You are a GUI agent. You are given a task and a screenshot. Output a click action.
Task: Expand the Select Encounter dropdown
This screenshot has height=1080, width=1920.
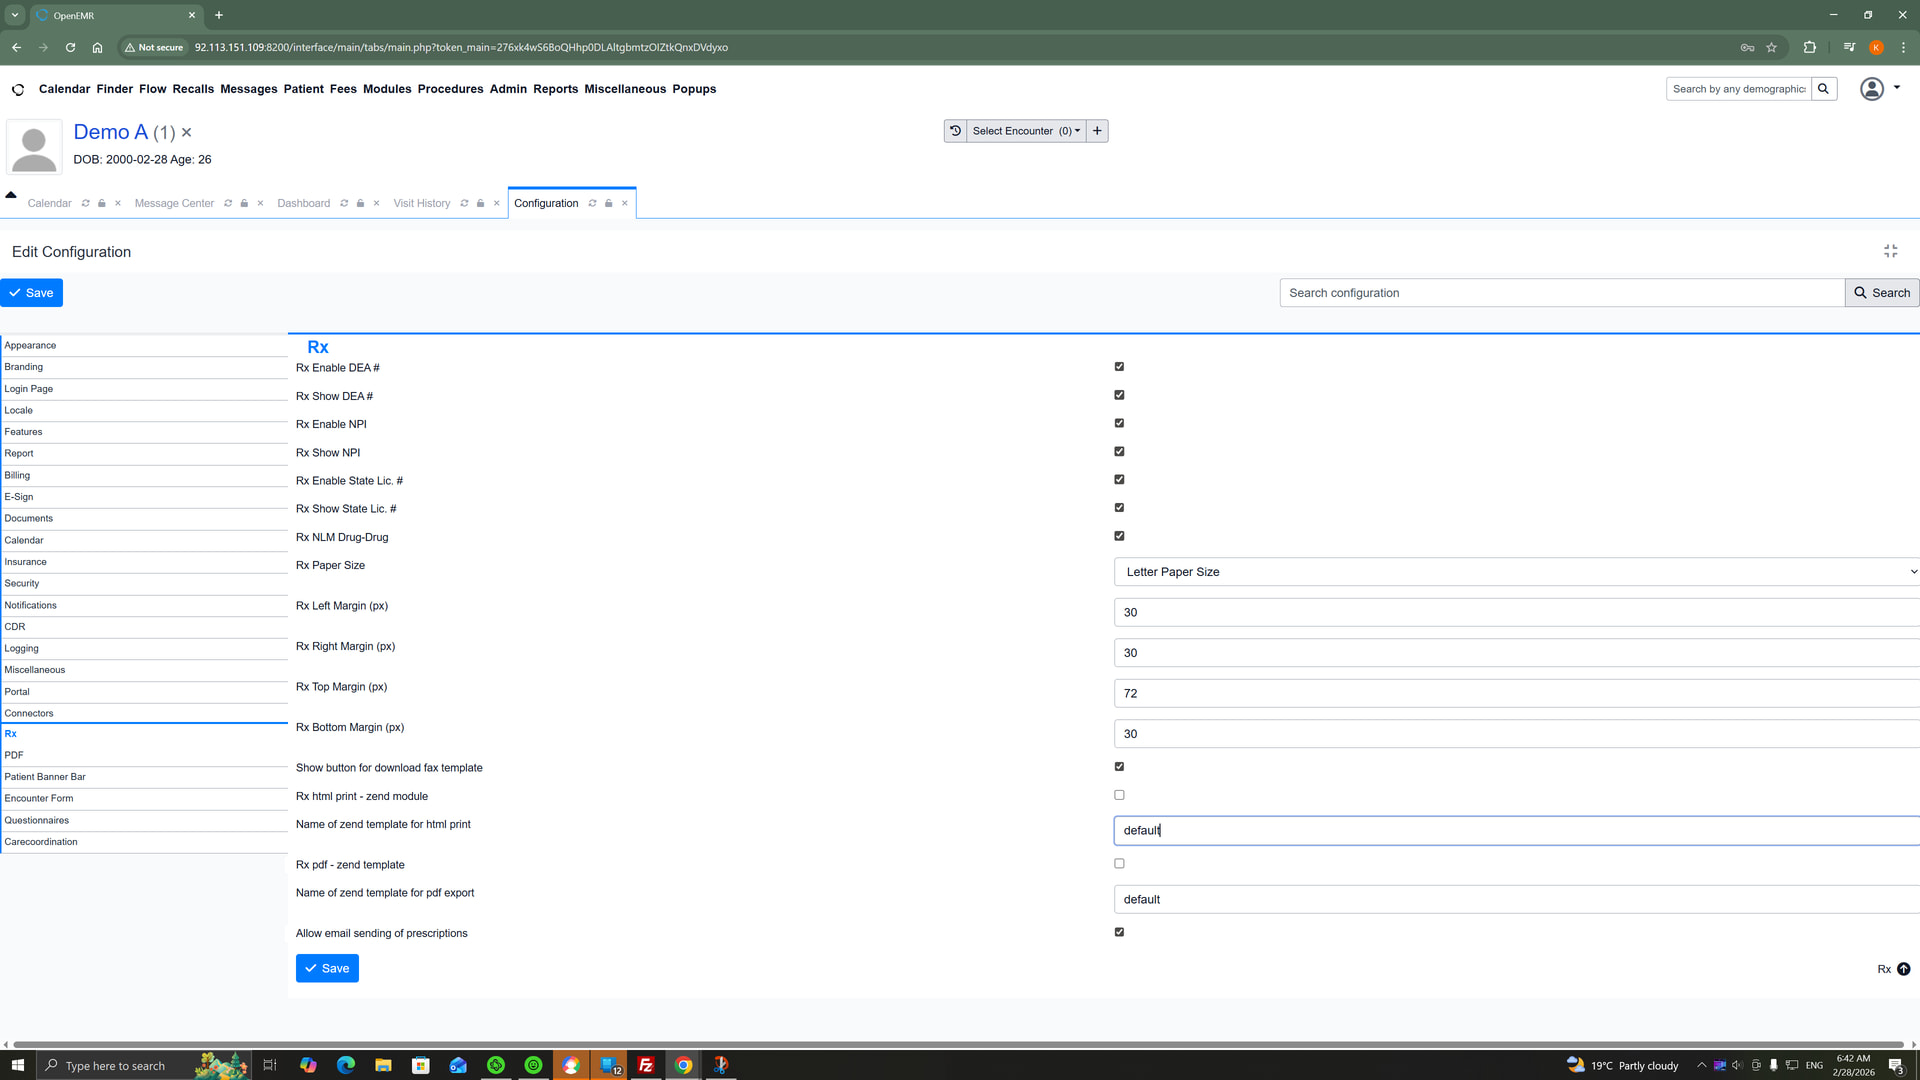(x=1025, y=131)
